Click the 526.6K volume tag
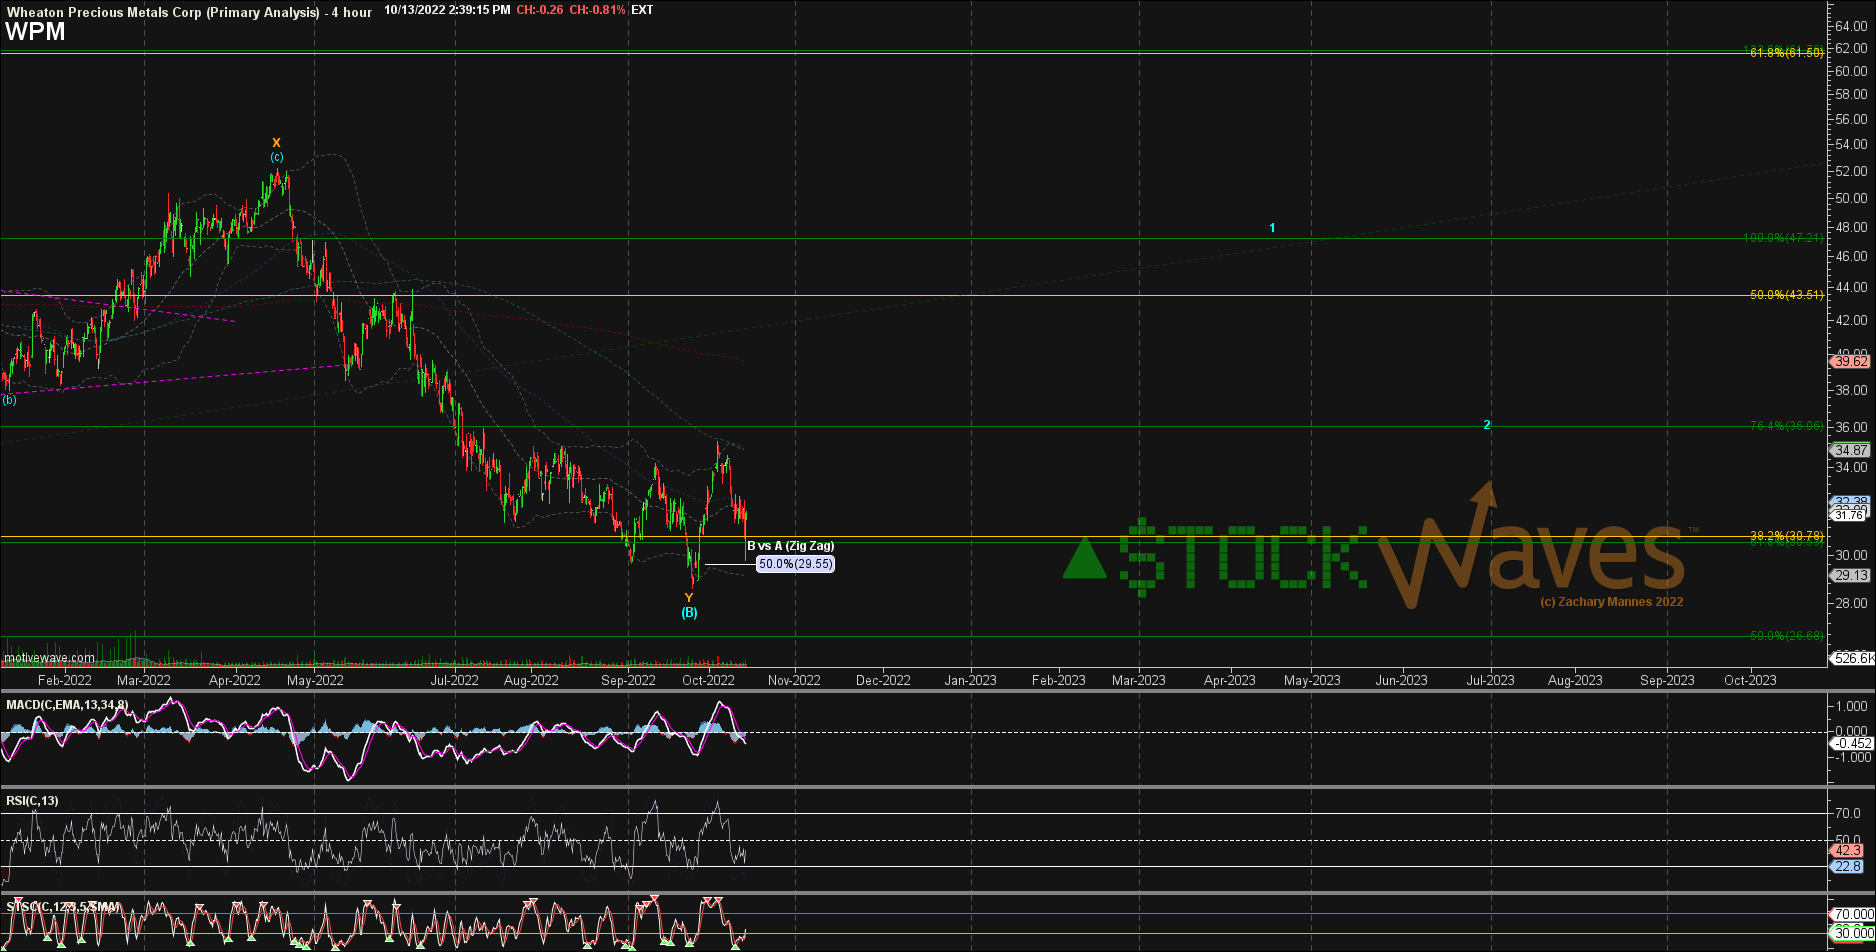1876x952 pixels. coord(1852,658)
